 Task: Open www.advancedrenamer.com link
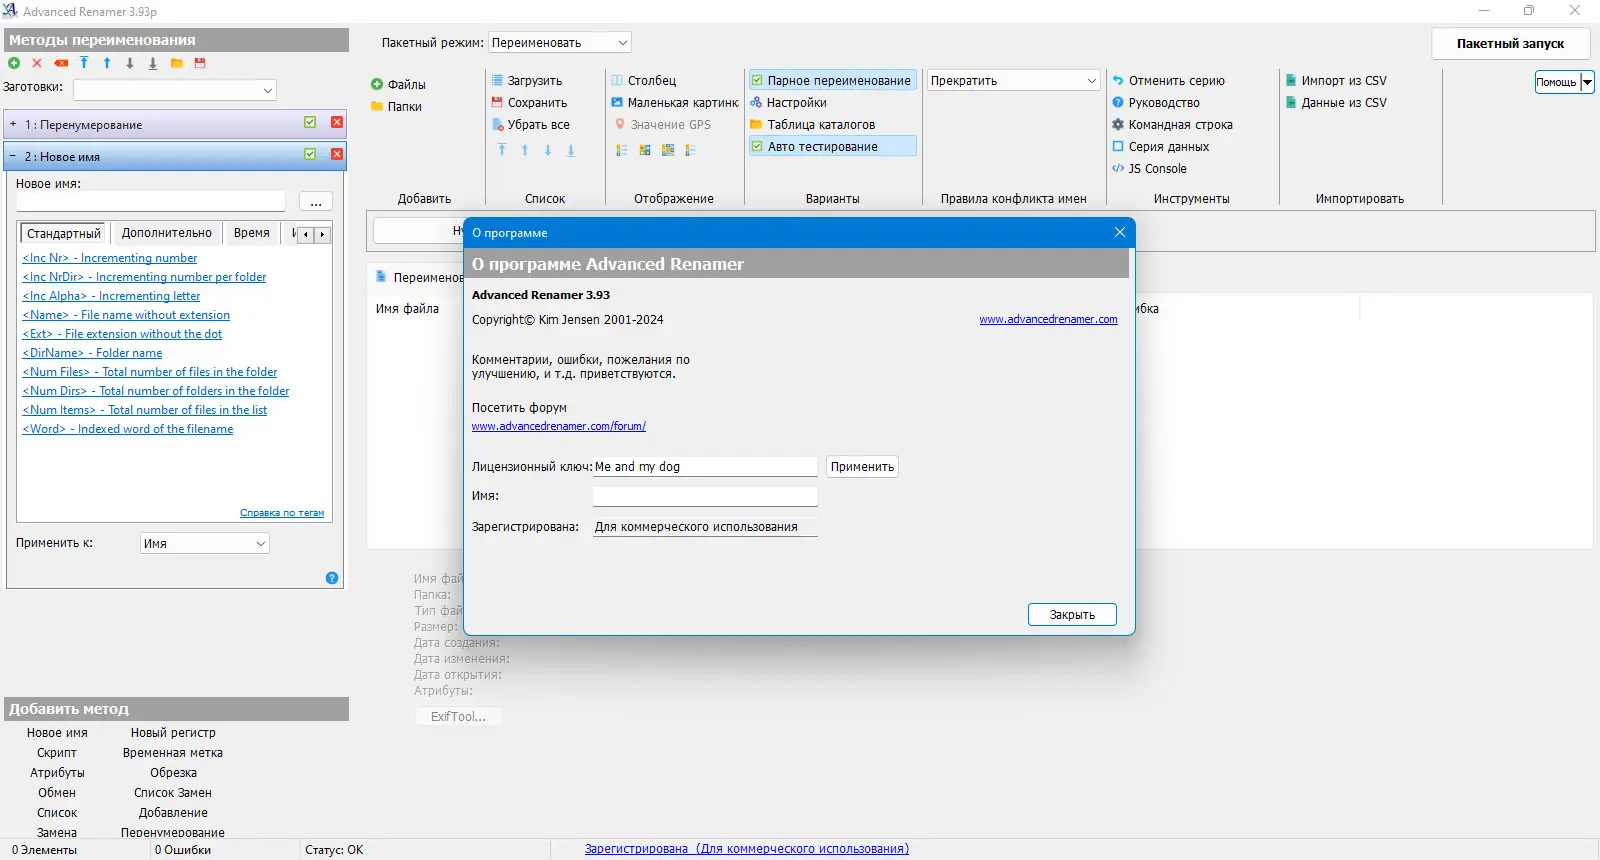point(1048,320)
